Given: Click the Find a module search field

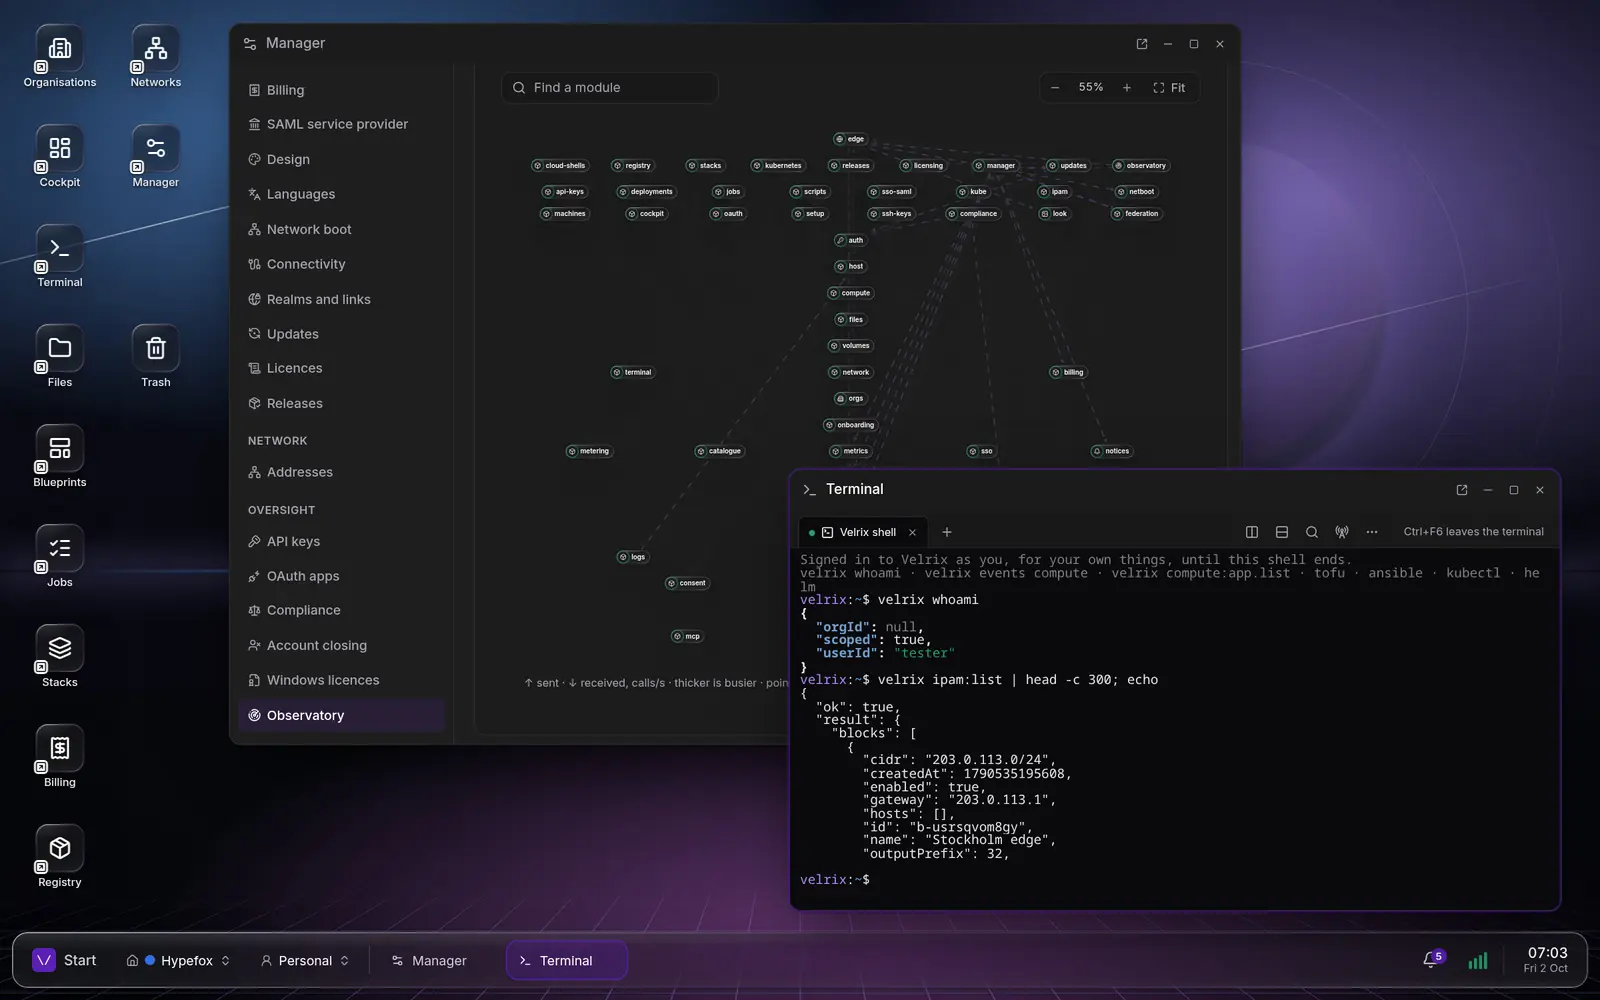Looking at the screenshot, I should (610, 88).
